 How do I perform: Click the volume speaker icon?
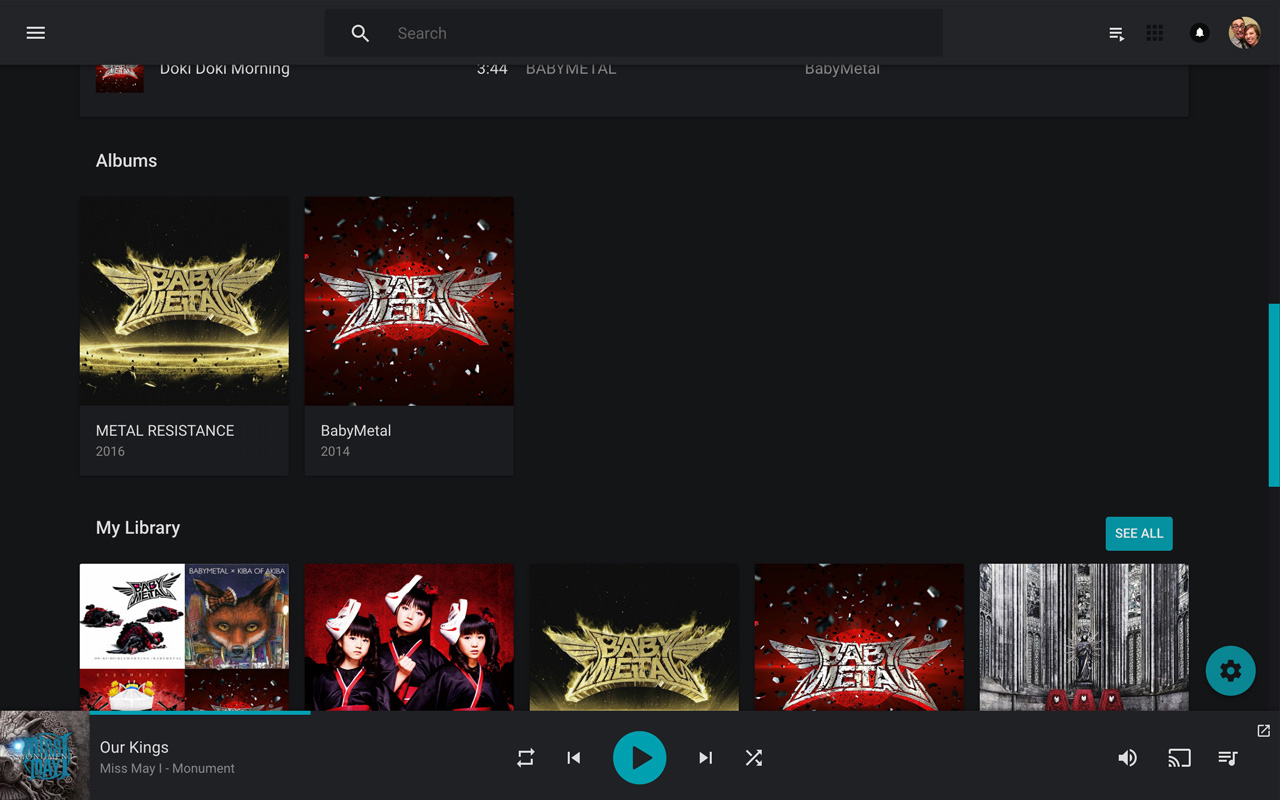(x=1128, y=758)
